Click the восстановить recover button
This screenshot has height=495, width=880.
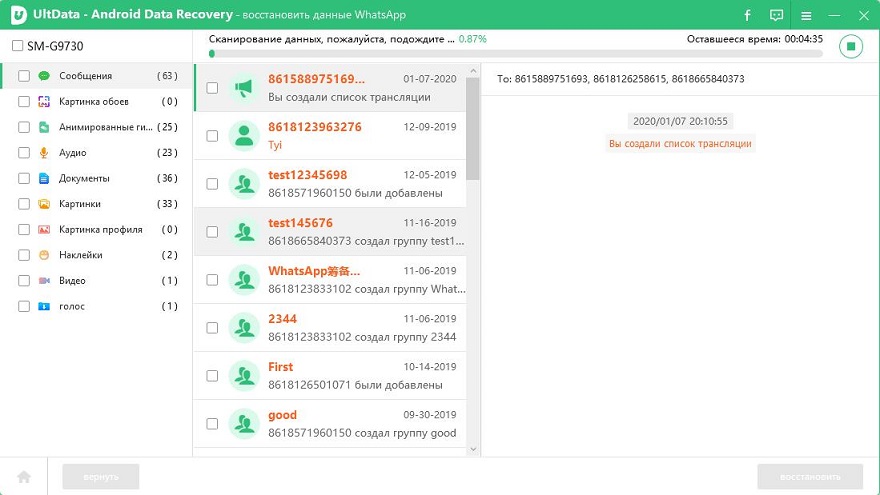(x=810, y=476)
